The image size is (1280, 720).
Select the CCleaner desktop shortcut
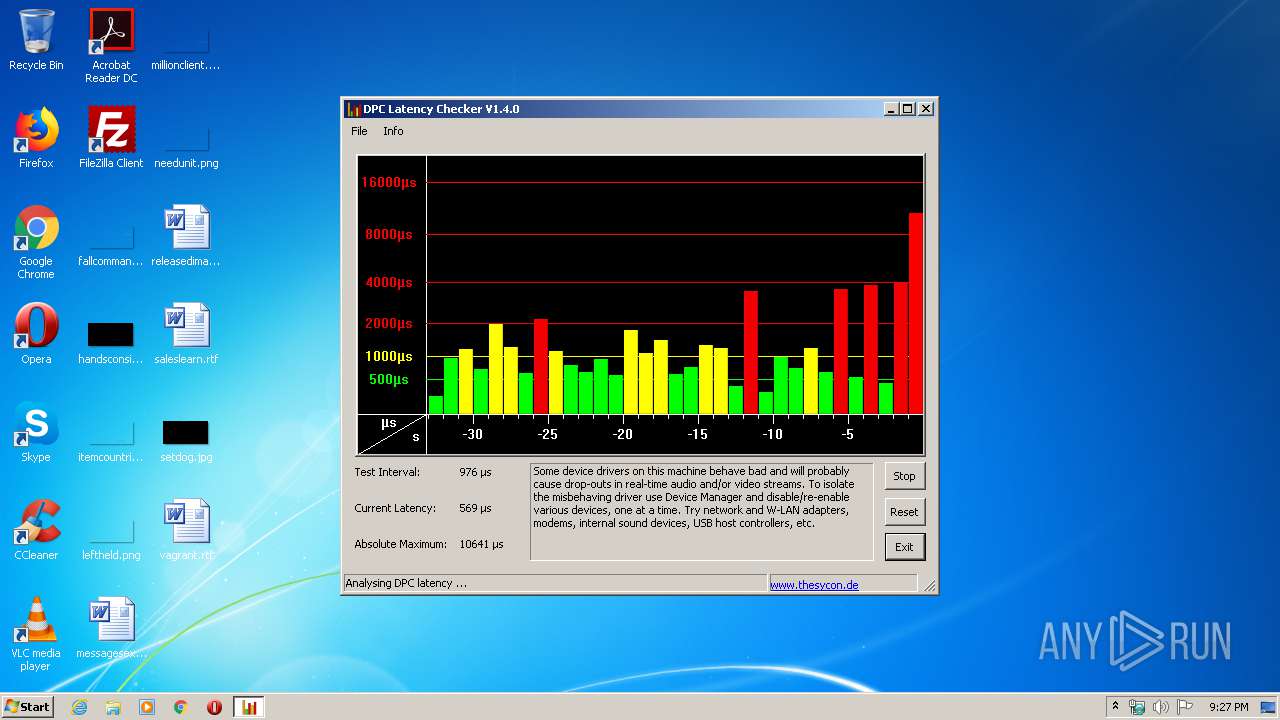click(36, 530)
